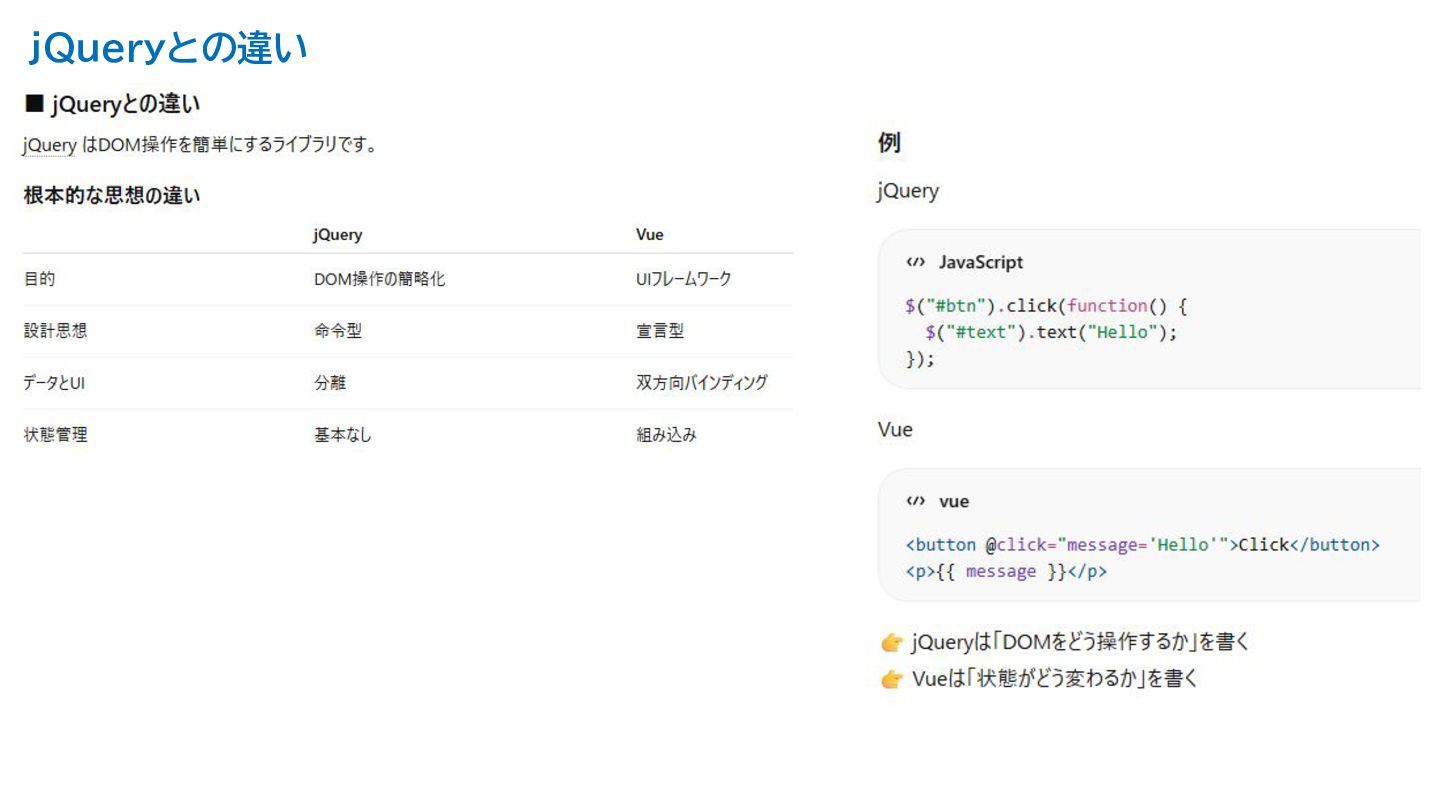Click the Vue column header in table
This screenshot has height=810, width=1440.
click(649, 235)
